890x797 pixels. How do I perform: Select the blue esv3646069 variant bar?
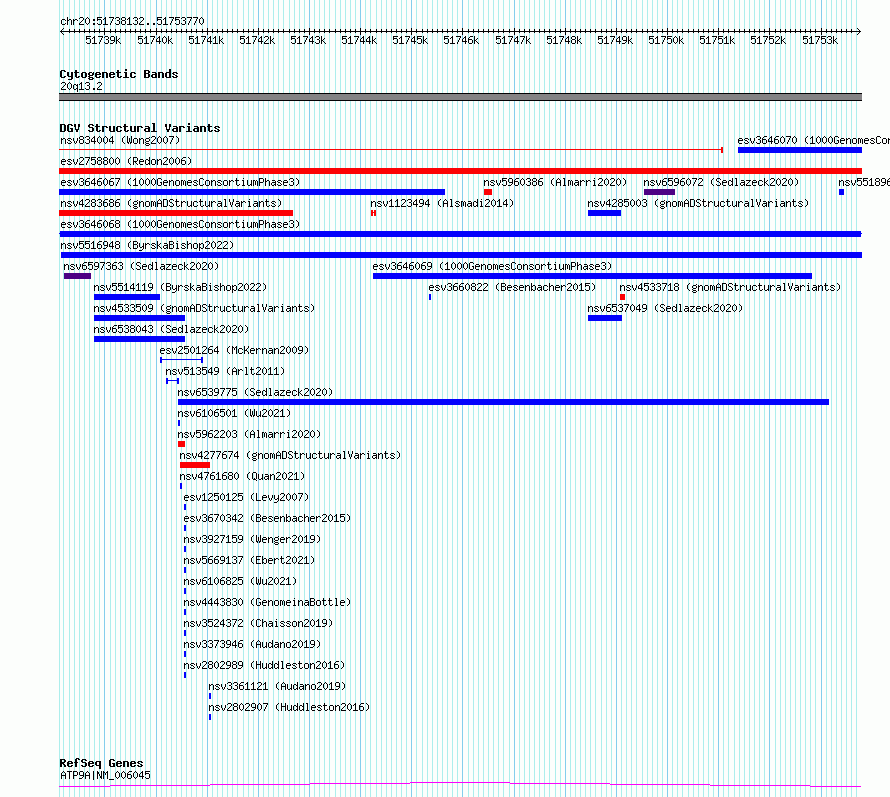click(593, 276)
